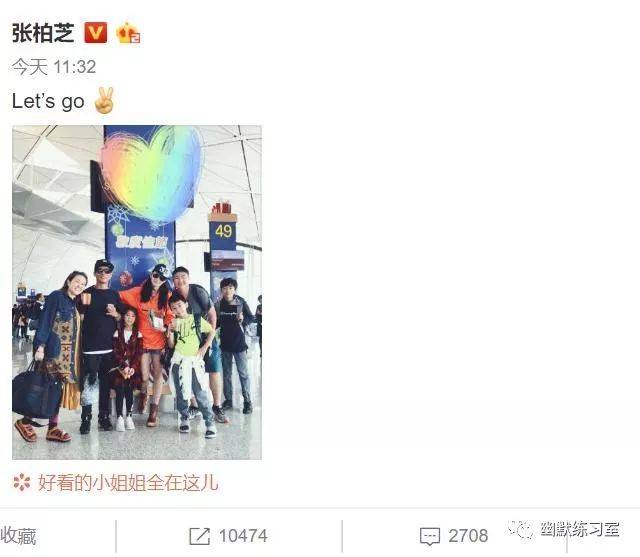This screenshot has height=557, width=640.
Task: Open the 好看的小姐姐全在这儿 topic link
Action: pos(128,482)
